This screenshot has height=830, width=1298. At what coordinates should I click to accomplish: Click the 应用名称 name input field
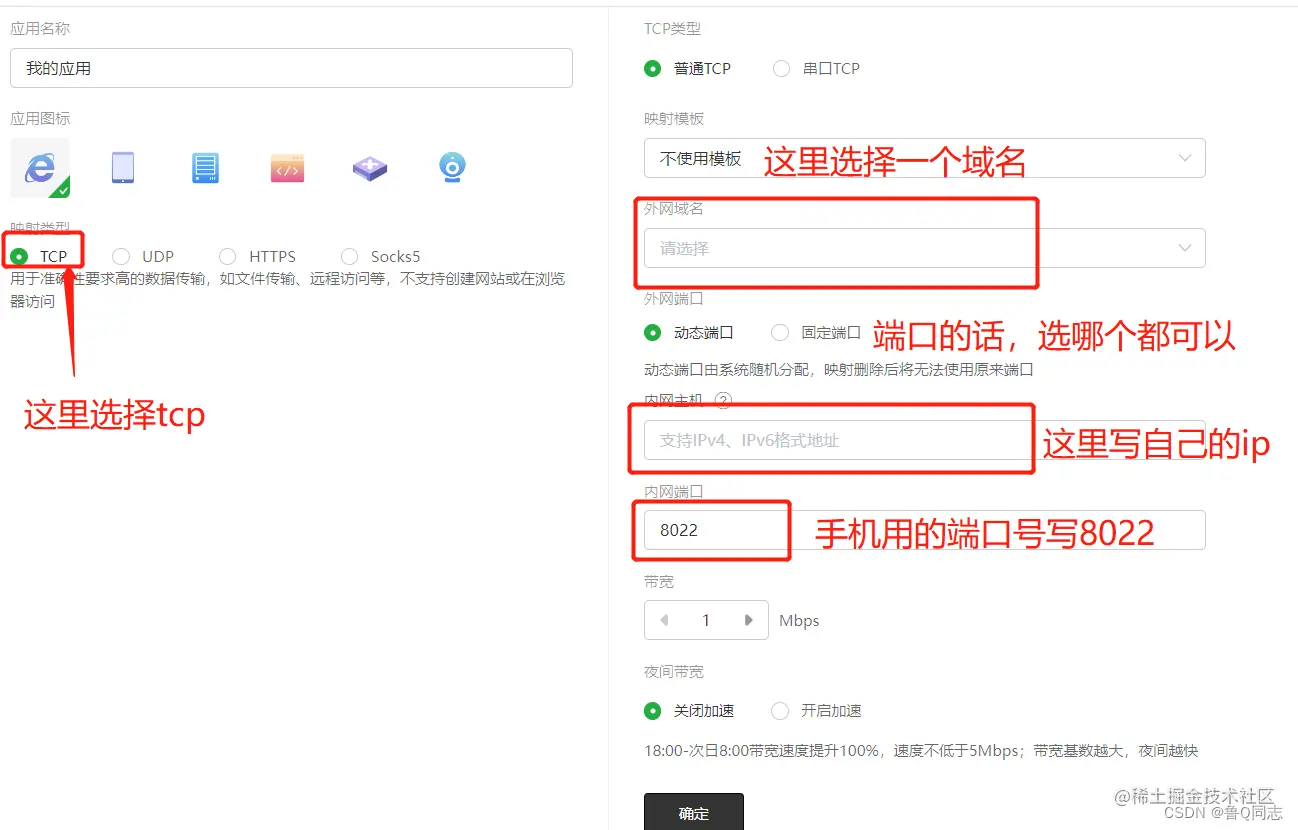[290, 68]
